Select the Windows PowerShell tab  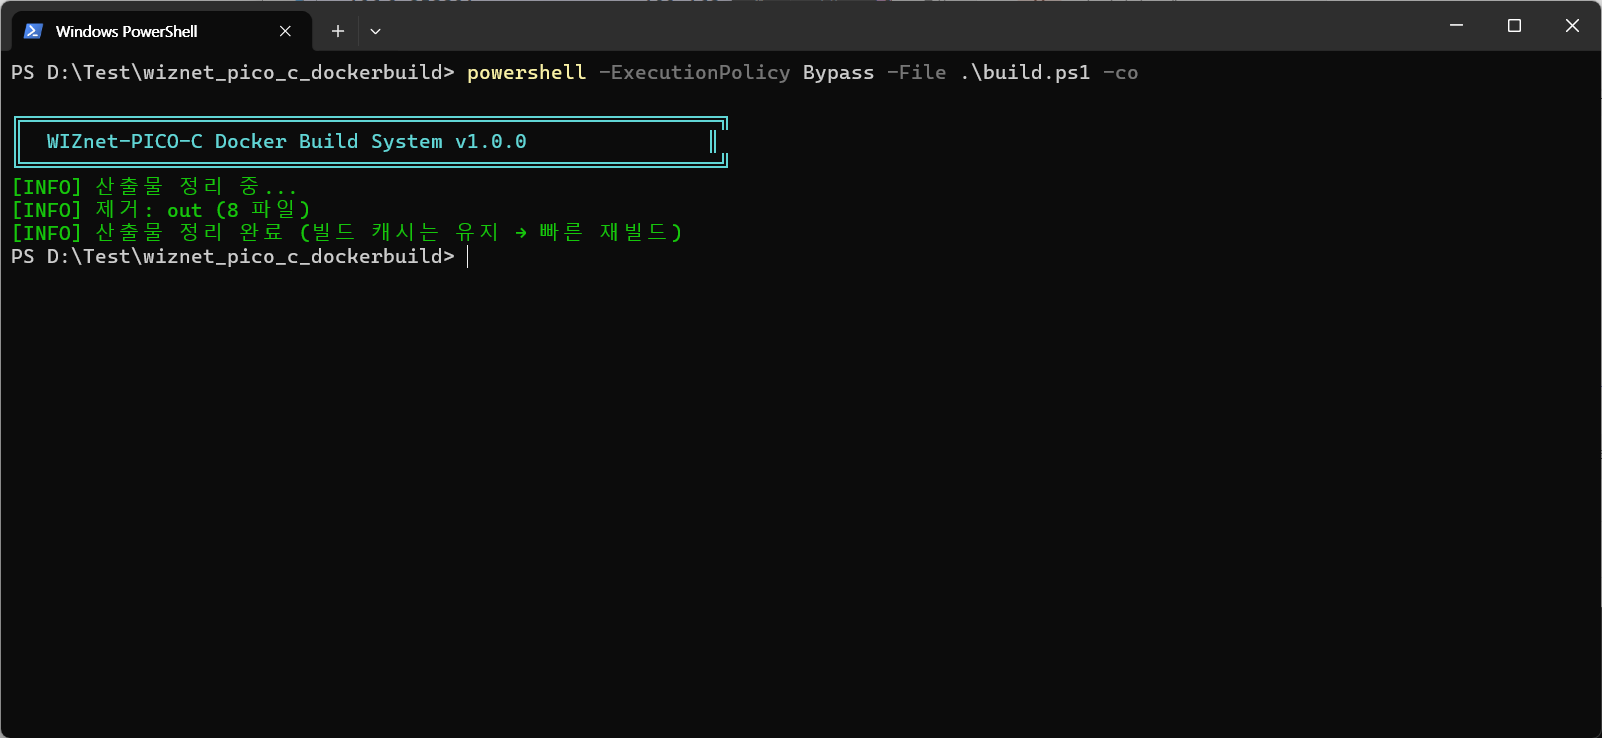coord(127,31)
